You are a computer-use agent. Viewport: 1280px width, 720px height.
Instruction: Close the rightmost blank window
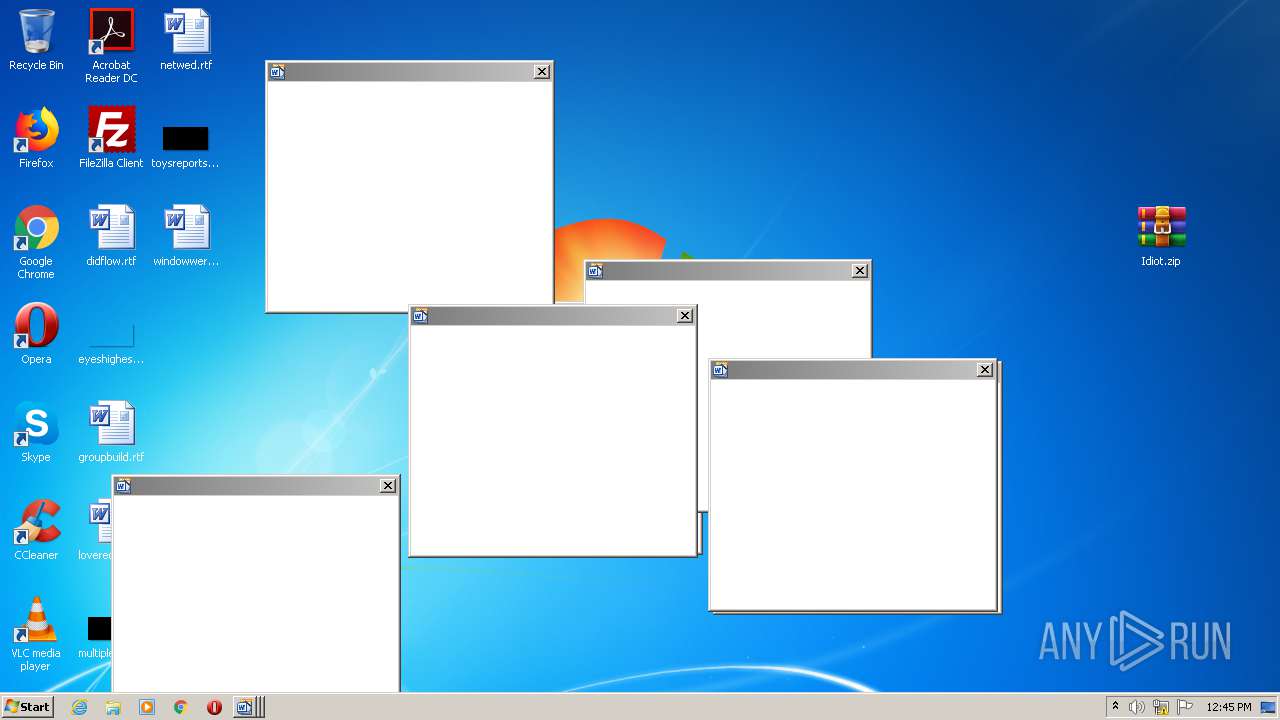pos(985,369)
